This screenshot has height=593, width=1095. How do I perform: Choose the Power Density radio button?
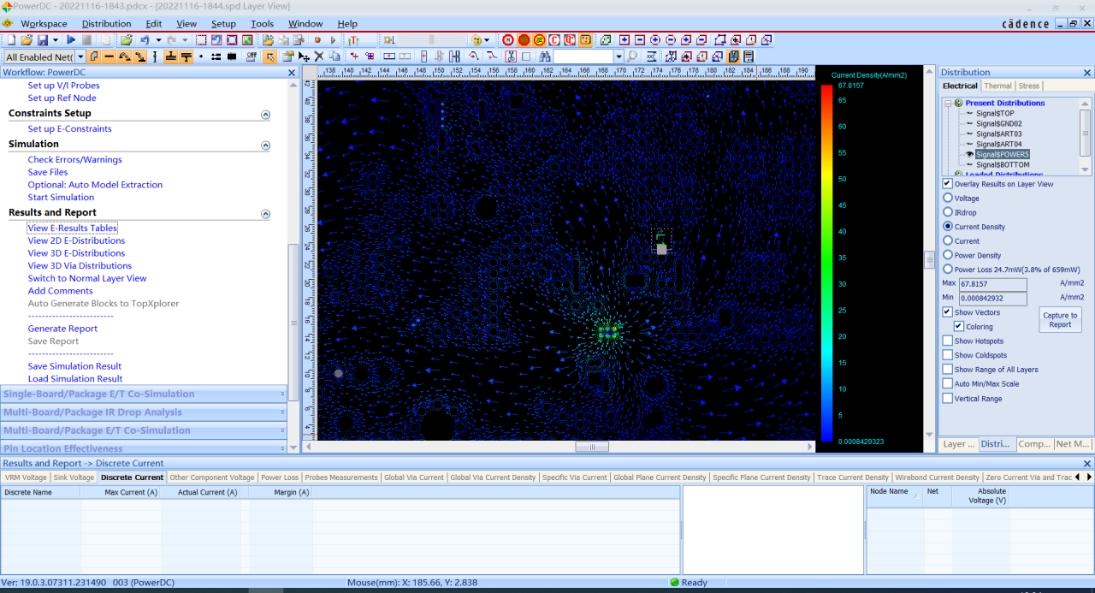(948, 255)
